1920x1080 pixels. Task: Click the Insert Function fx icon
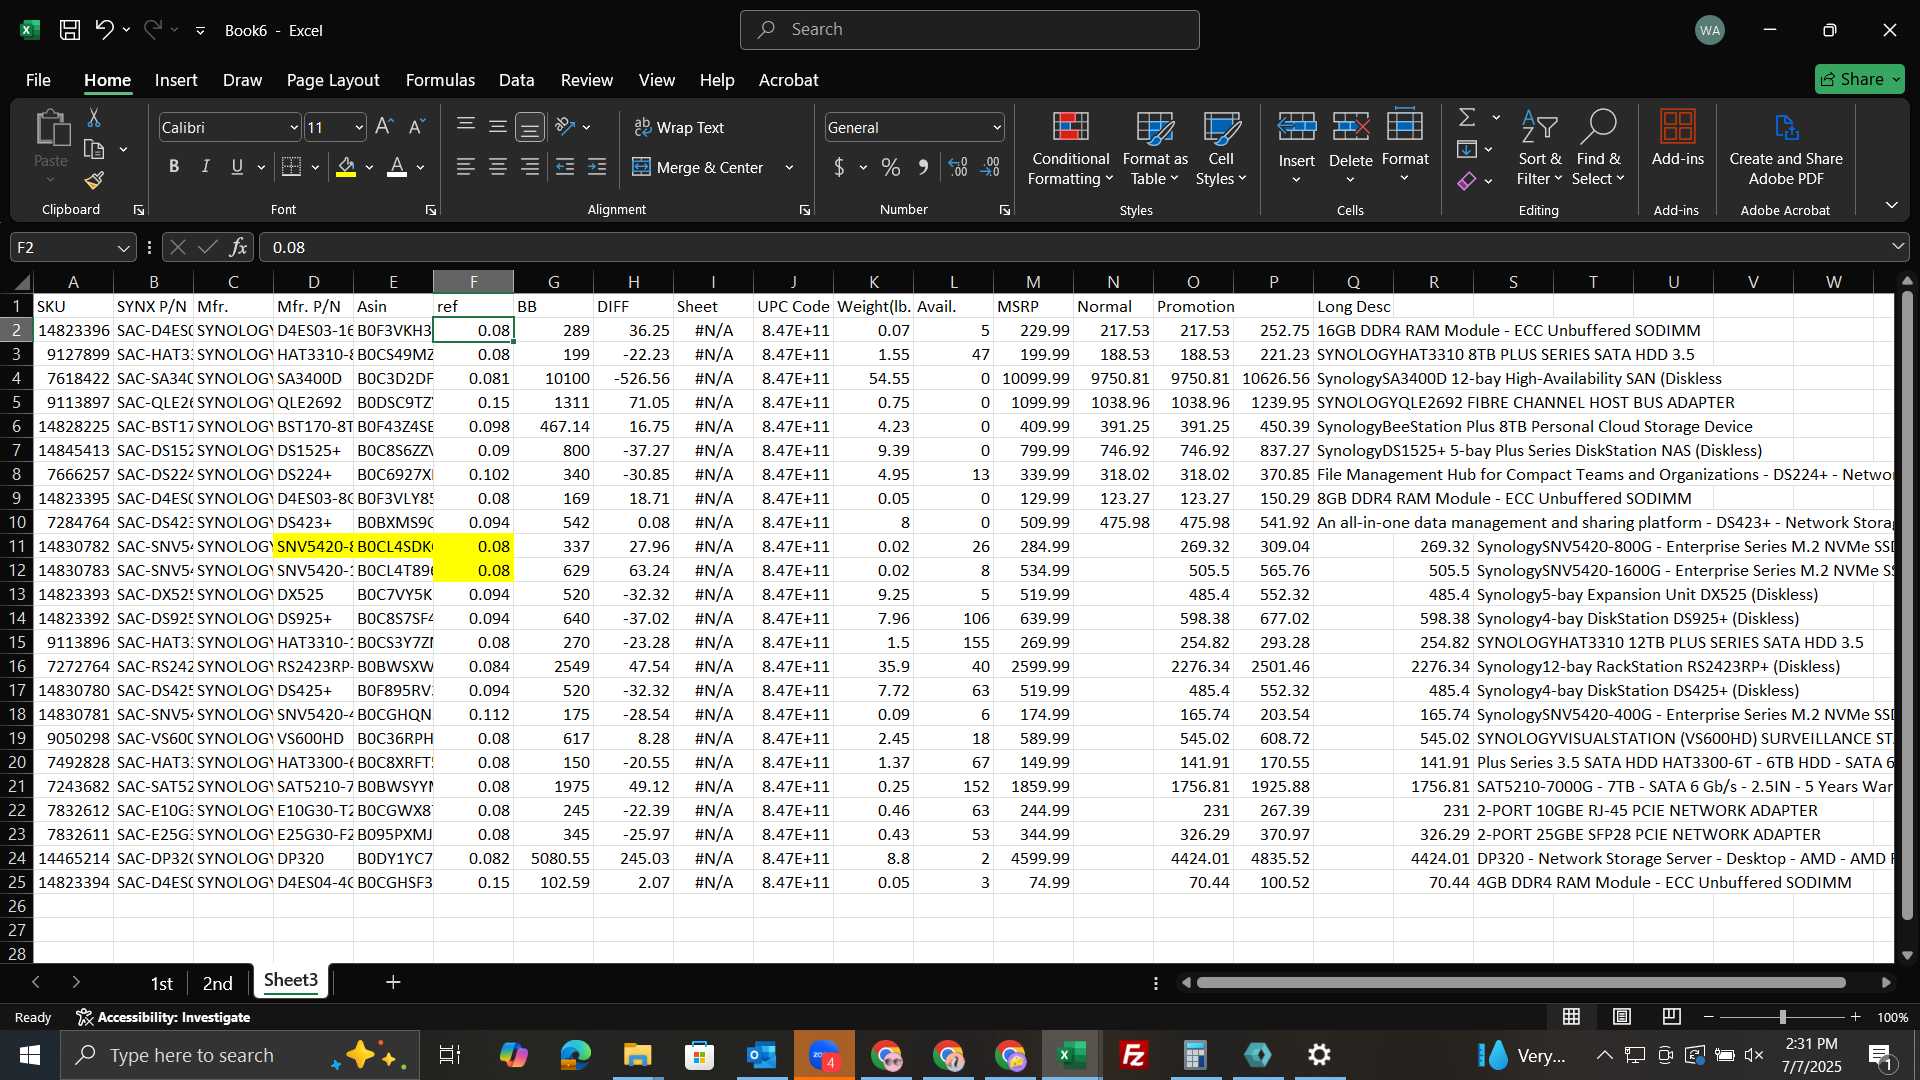click(238, 247)
